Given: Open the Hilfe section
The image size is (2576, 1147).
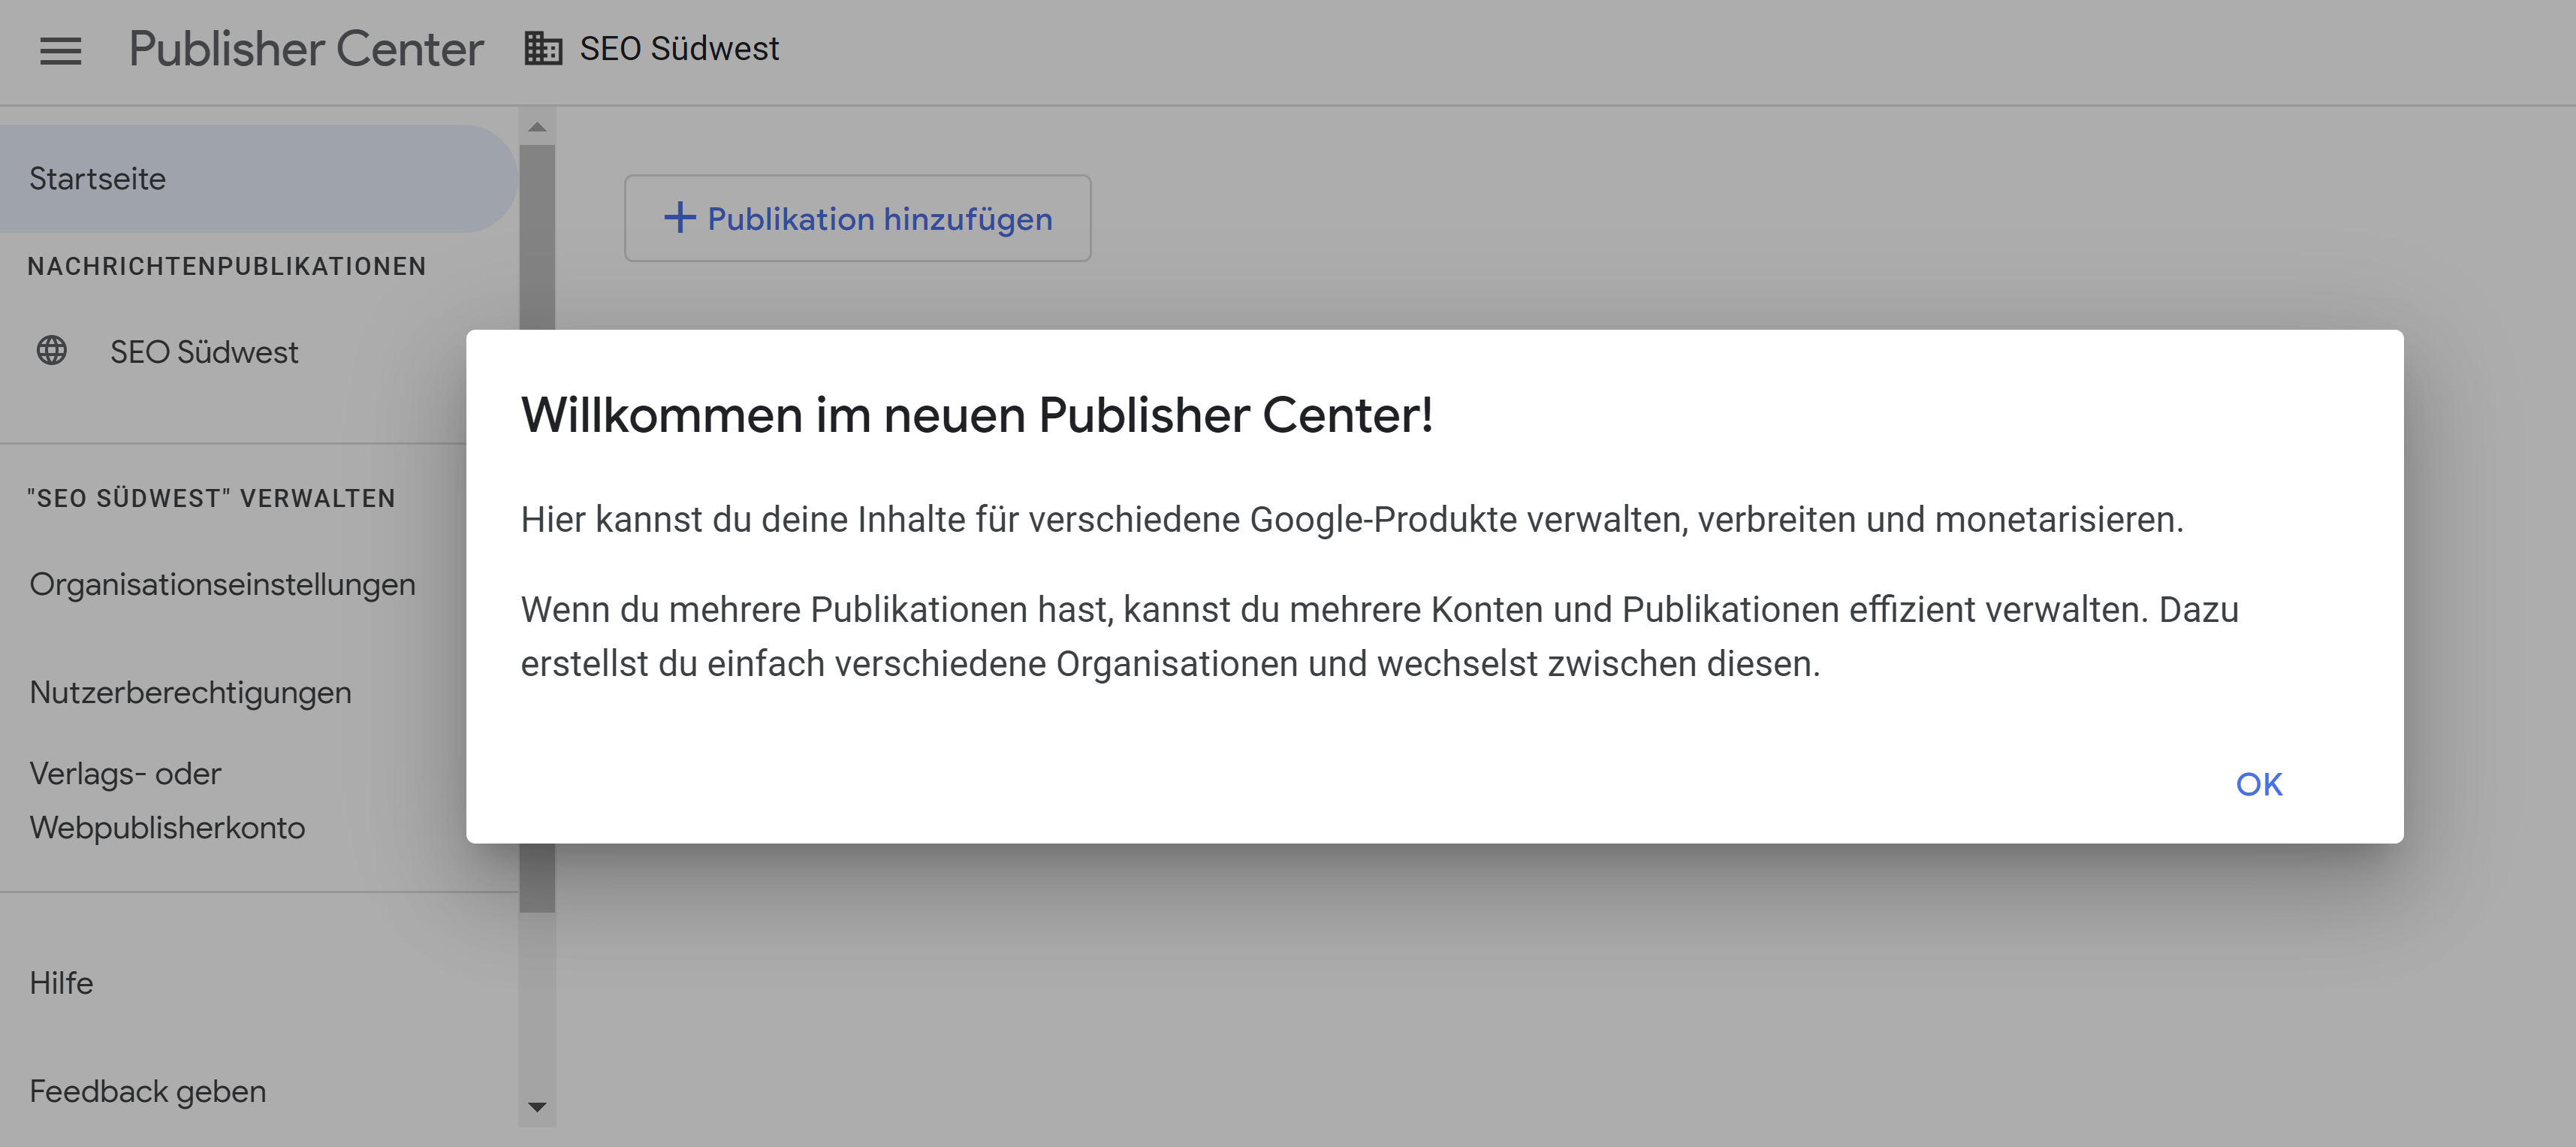Looking at the screenshot, I should click(61, 983).
